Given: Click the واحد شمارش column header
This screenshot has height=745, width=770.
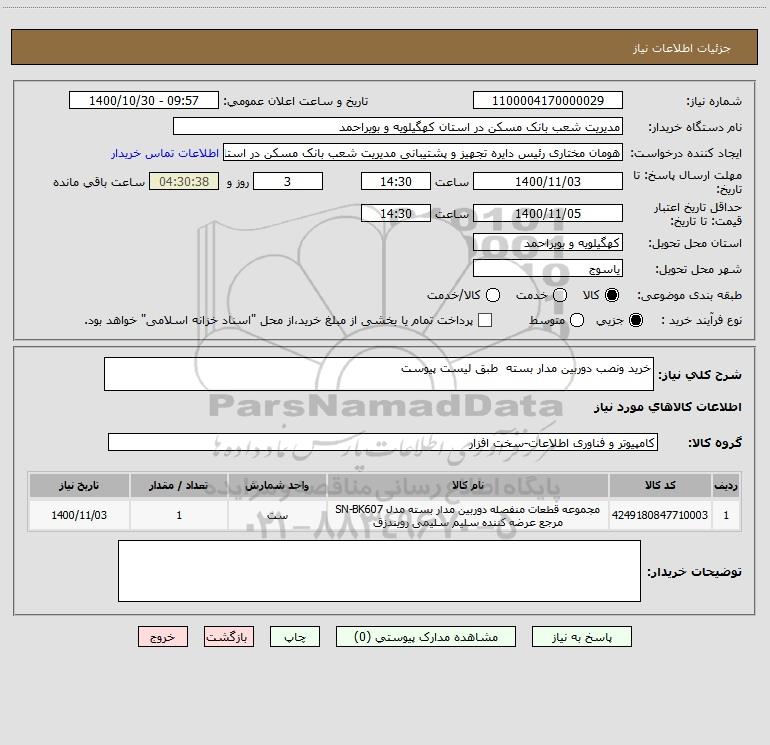Looking at the screenshot, I should (x=277, y=485).
